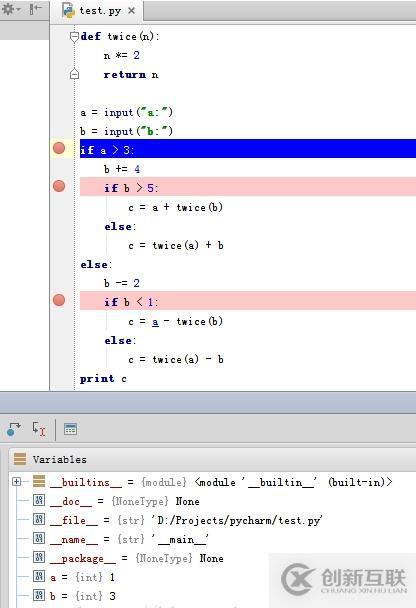Open the Evaluate Expression calculator icon
Image resolution: width=416 pixels, height=608 pixels.
click(x=70, y=429)
